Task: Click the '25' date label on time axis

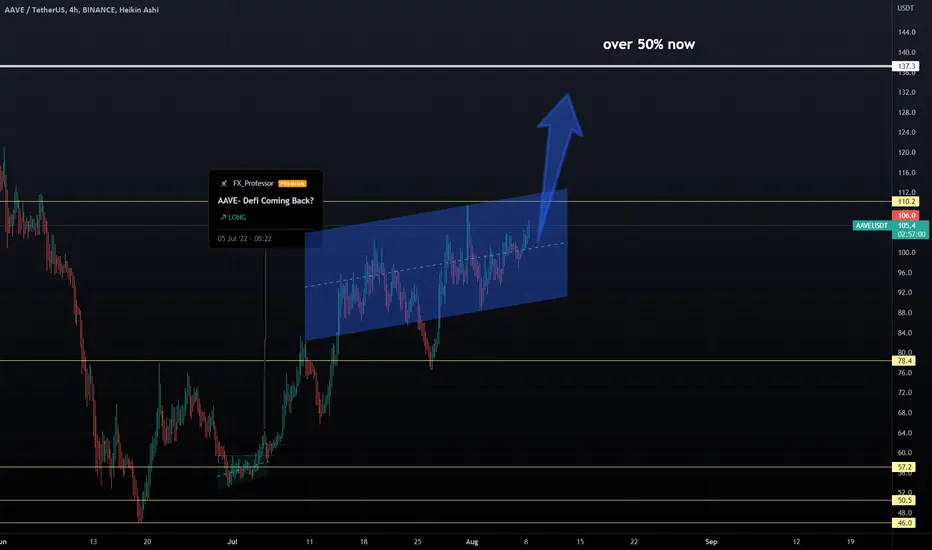Action: coord(418,542)
